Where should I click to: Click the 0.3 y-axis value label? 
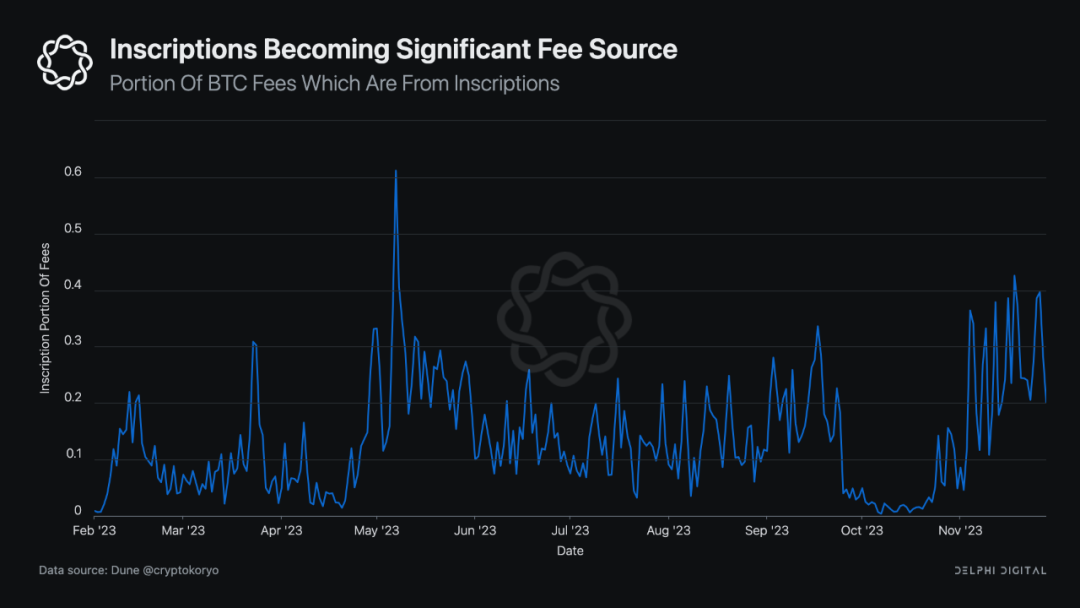click(73, 342)
